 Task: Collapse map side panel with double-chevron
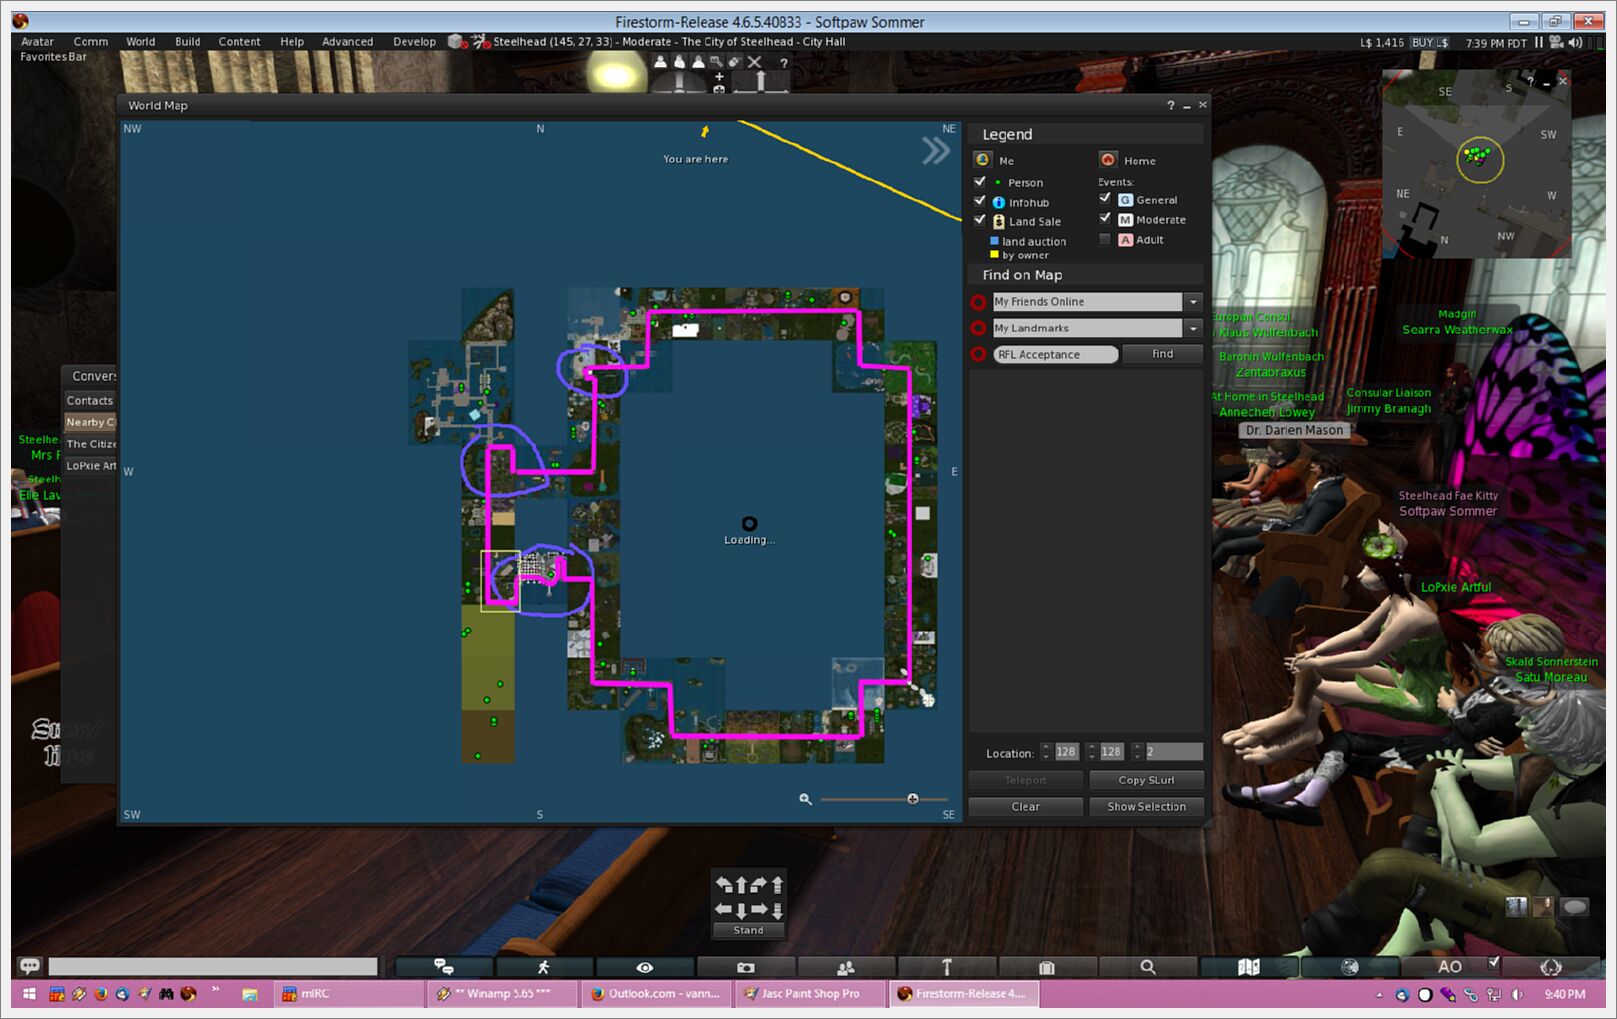click(x=935, y=151)
